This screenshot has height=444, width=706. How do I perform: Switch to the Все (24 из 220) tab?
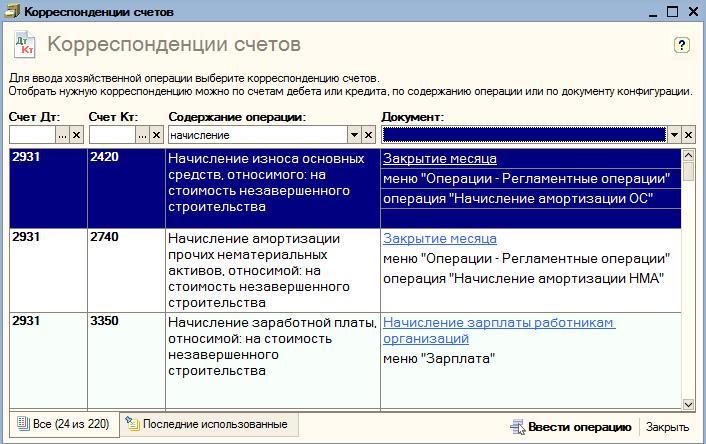64,424
